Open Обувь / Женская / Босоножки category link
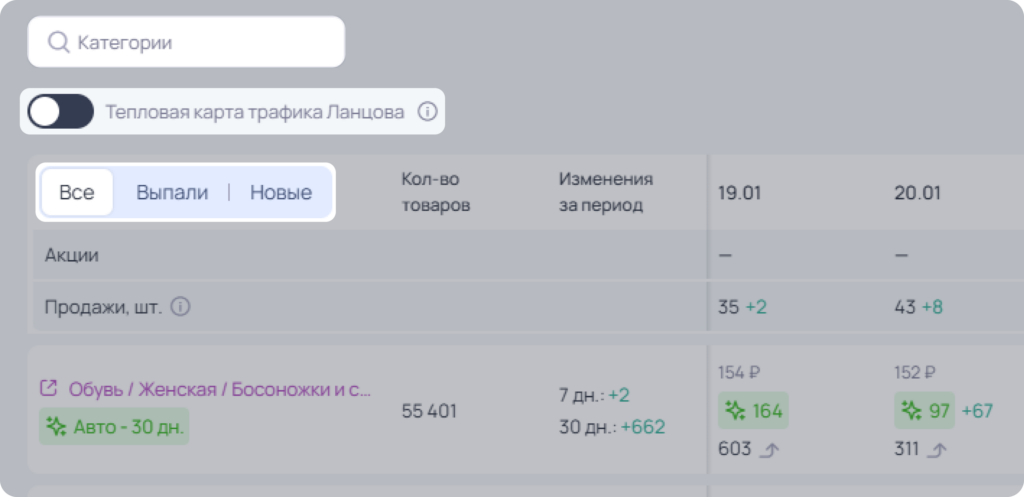The height and width of the screenshot is (497, 1024). [219, 389]
